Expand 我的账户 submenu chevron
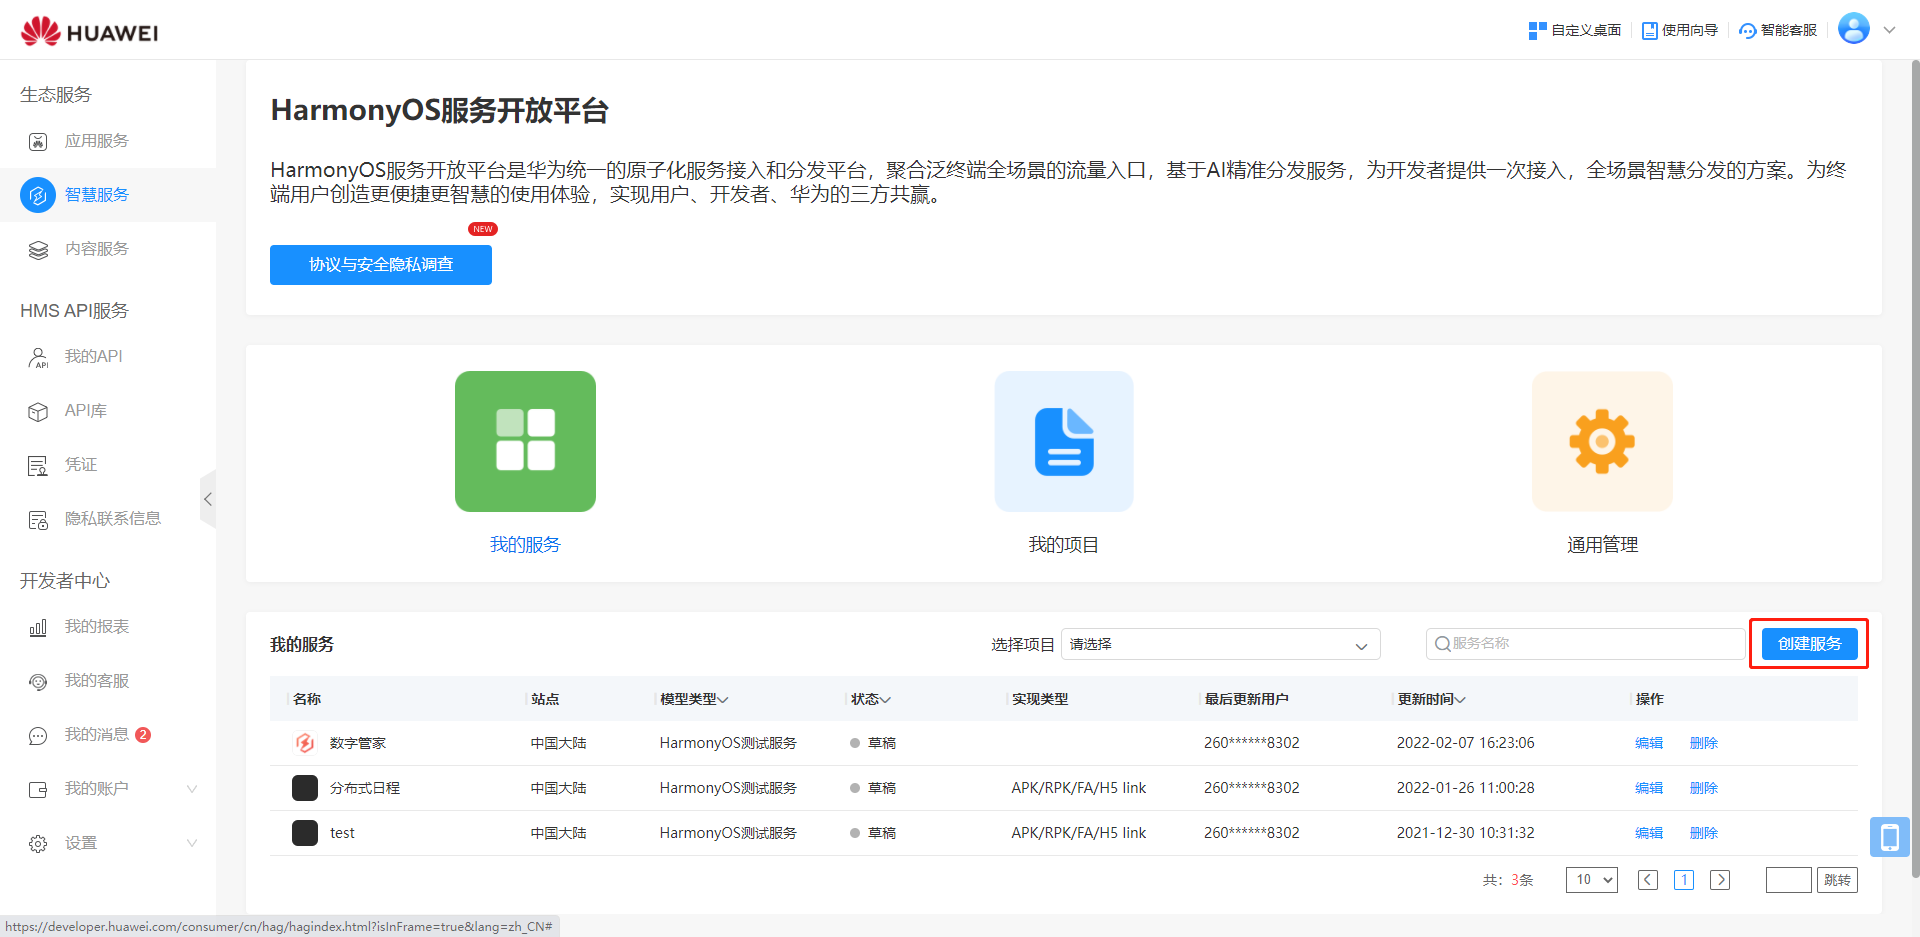Image resolution: width=1920 pixels, height=937 pixels. coord(192,789)
